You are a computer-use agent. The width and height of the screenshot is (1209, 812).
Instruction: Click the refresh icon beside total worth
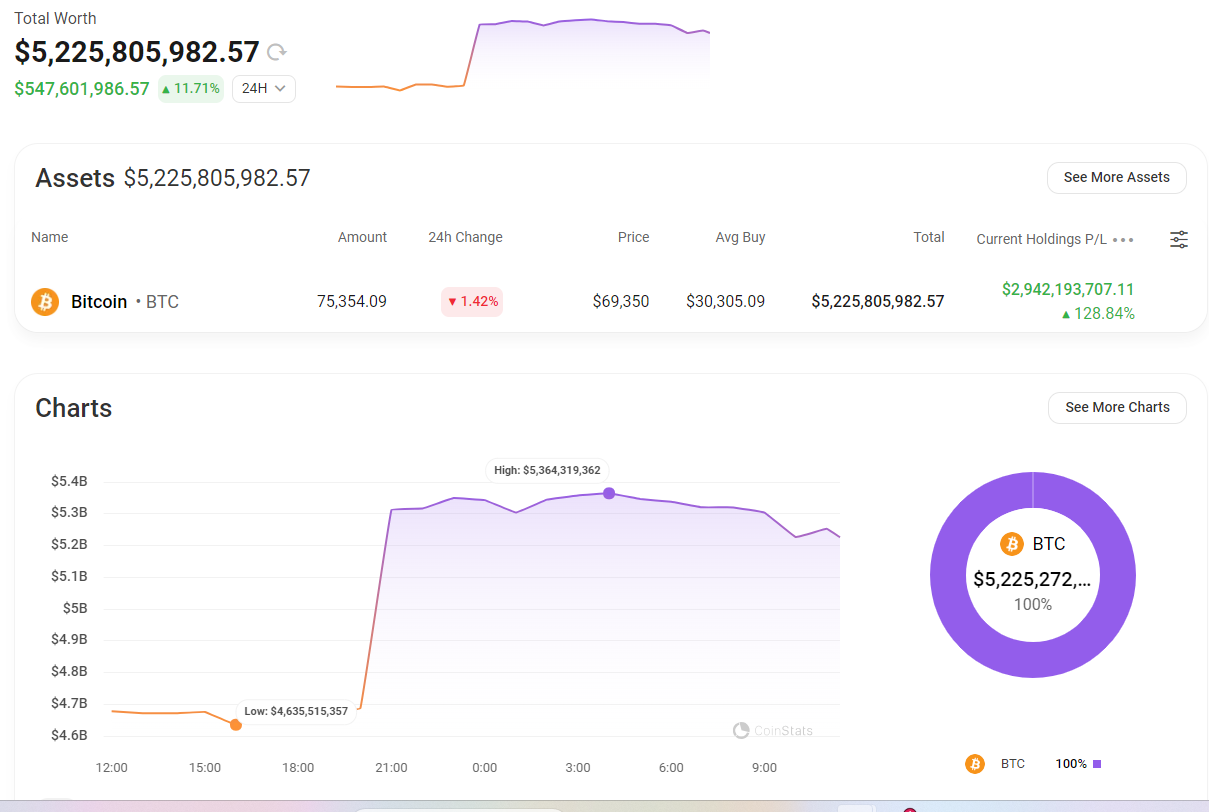(277, 52)
